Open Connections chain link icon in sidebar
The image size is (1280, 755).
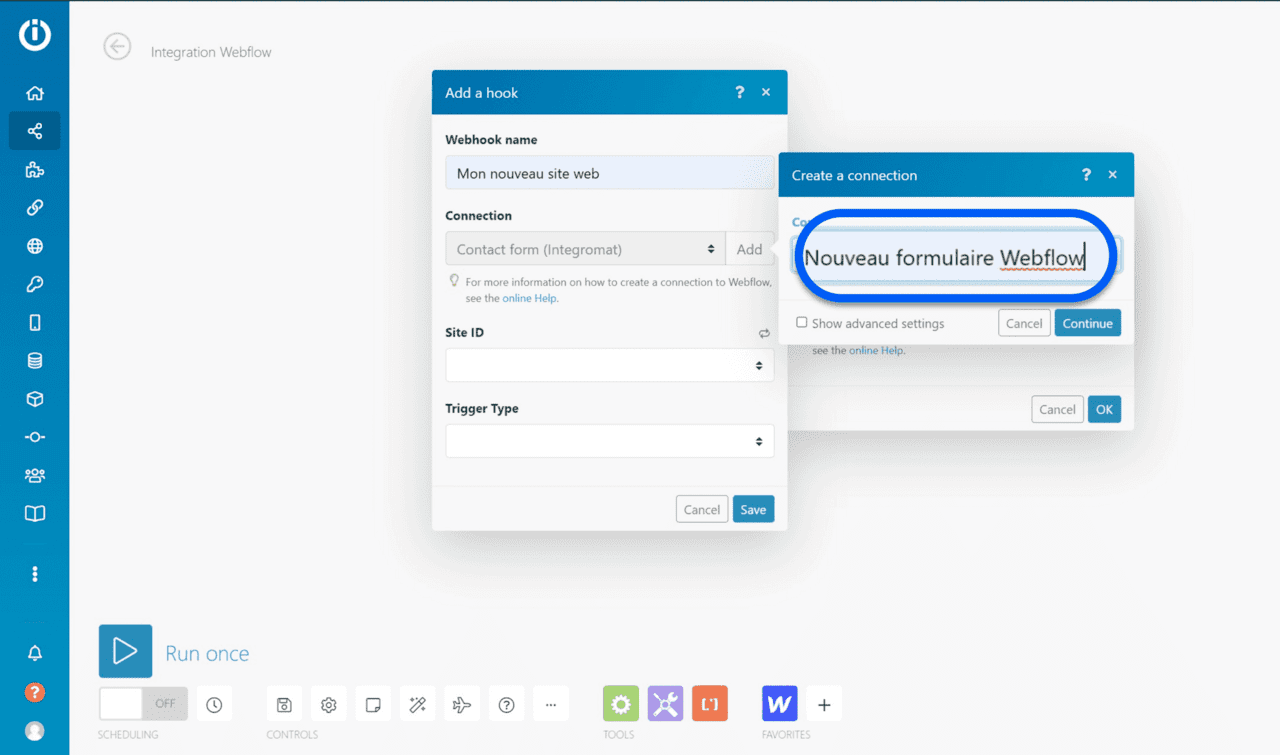(35, 207)
